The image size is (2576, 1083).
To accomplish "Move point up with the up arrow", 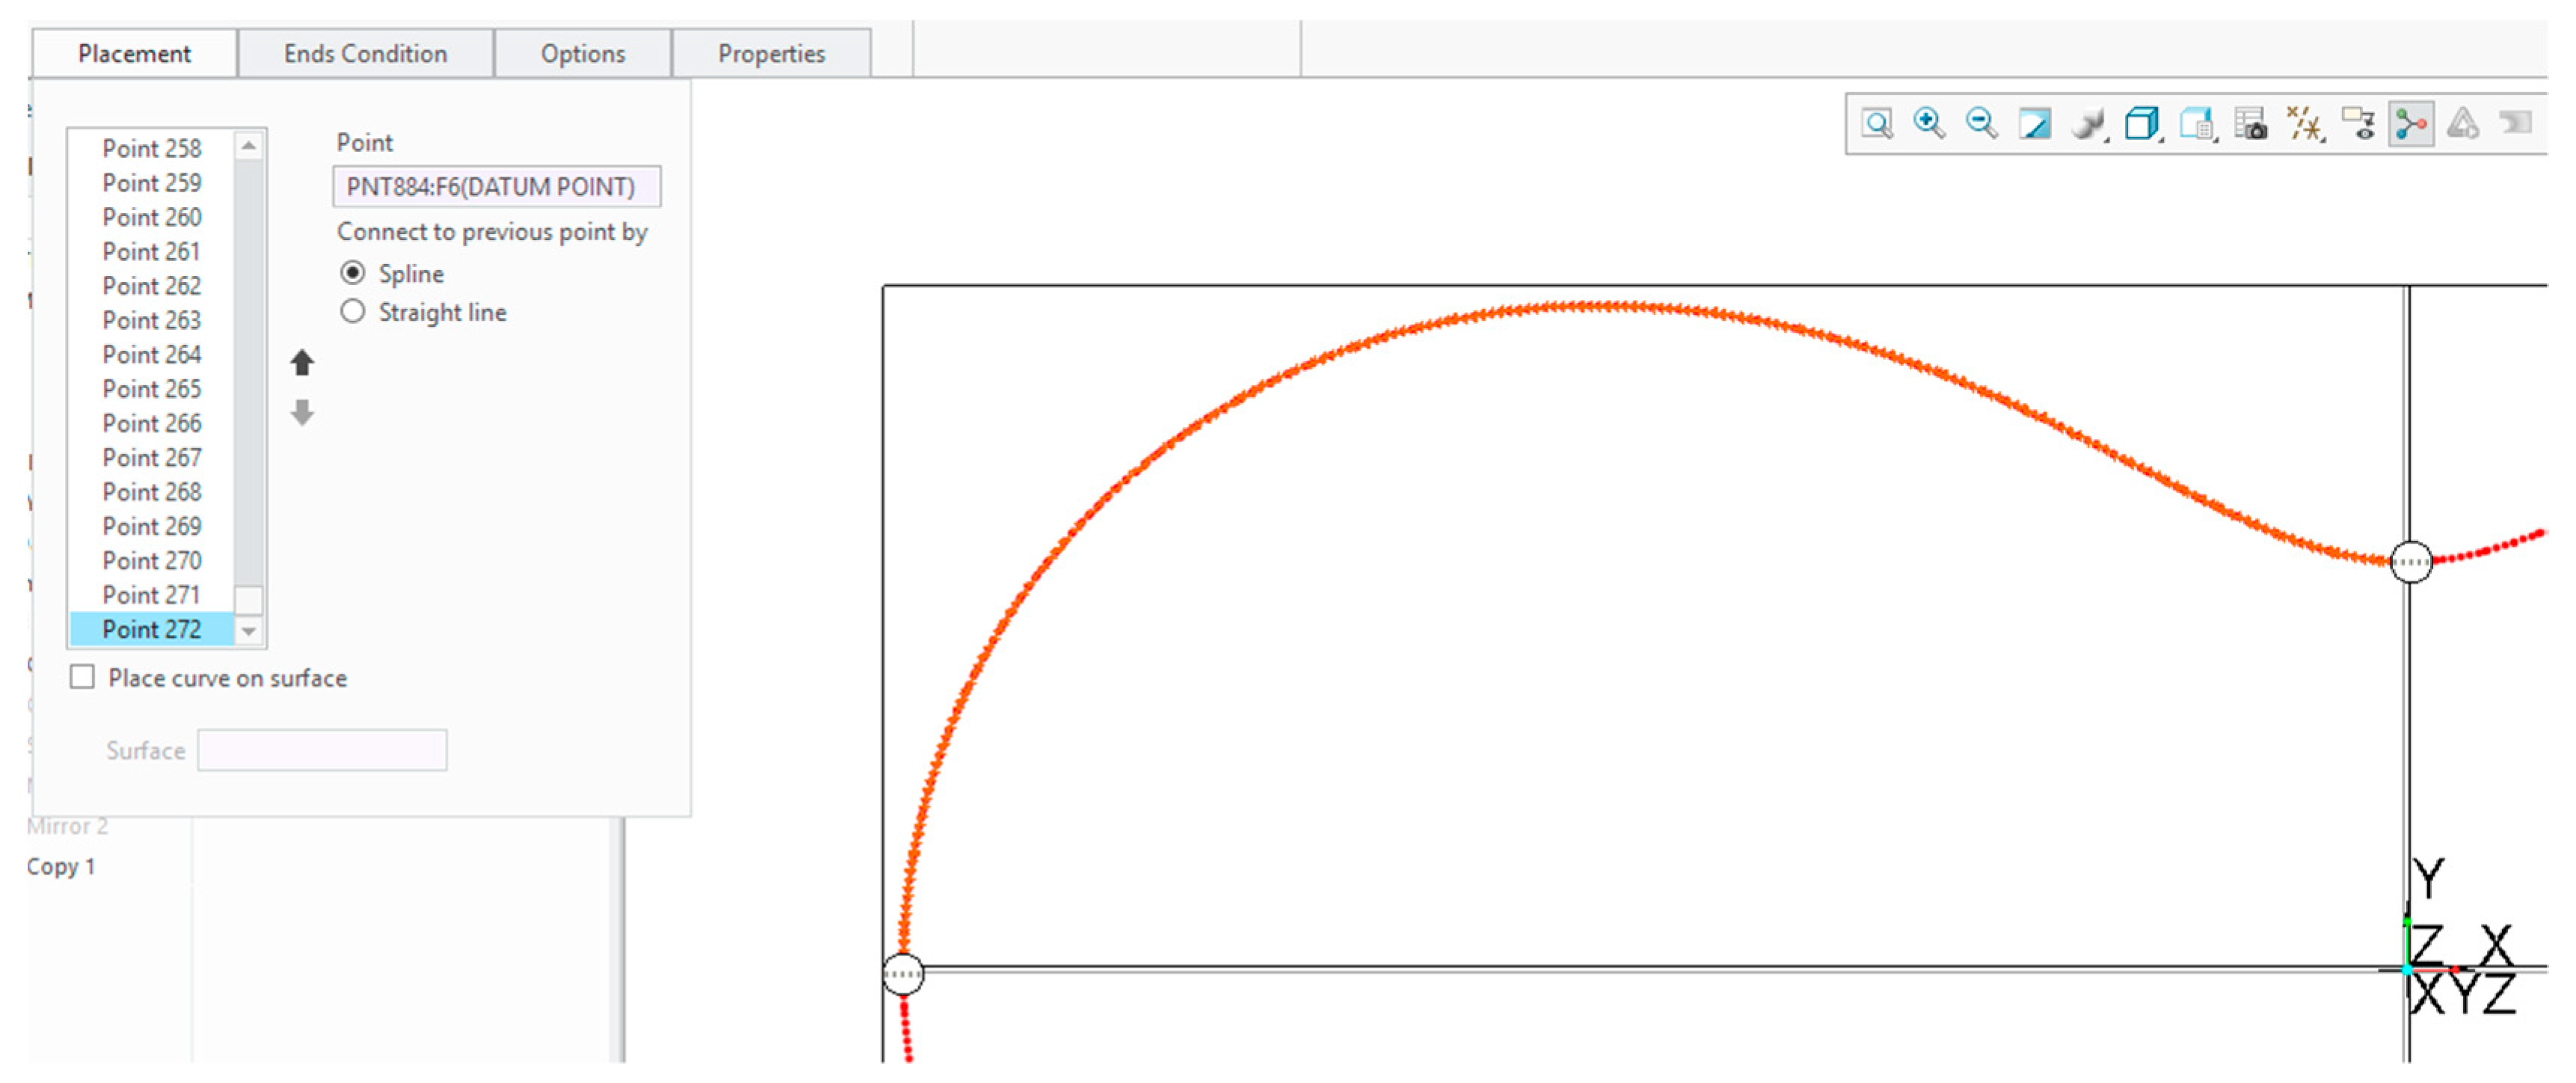I will (x=302, y=362).
